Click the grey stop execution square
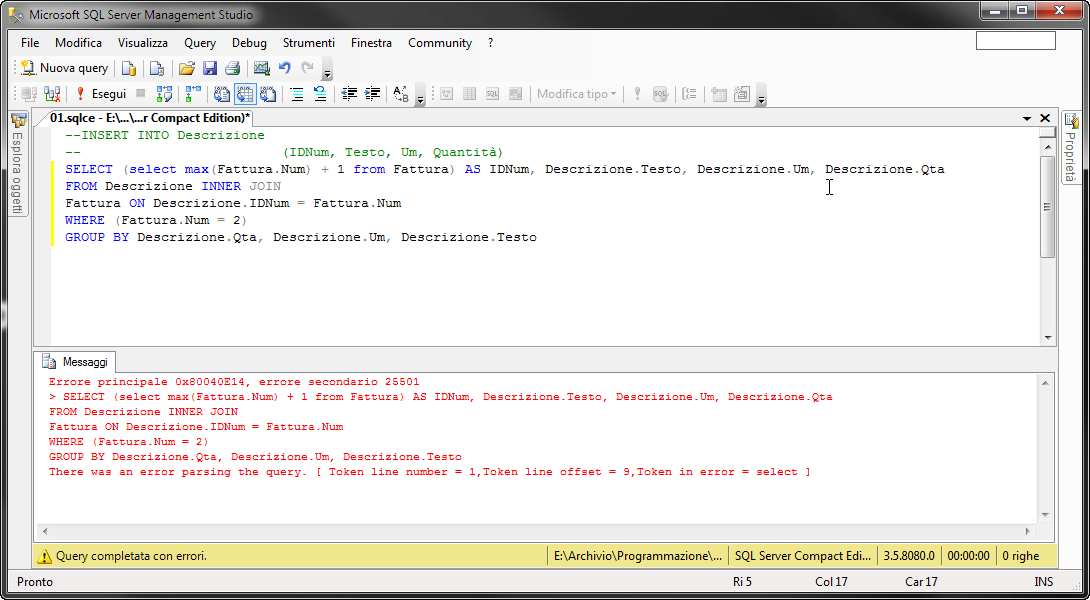 click(141, 93)
